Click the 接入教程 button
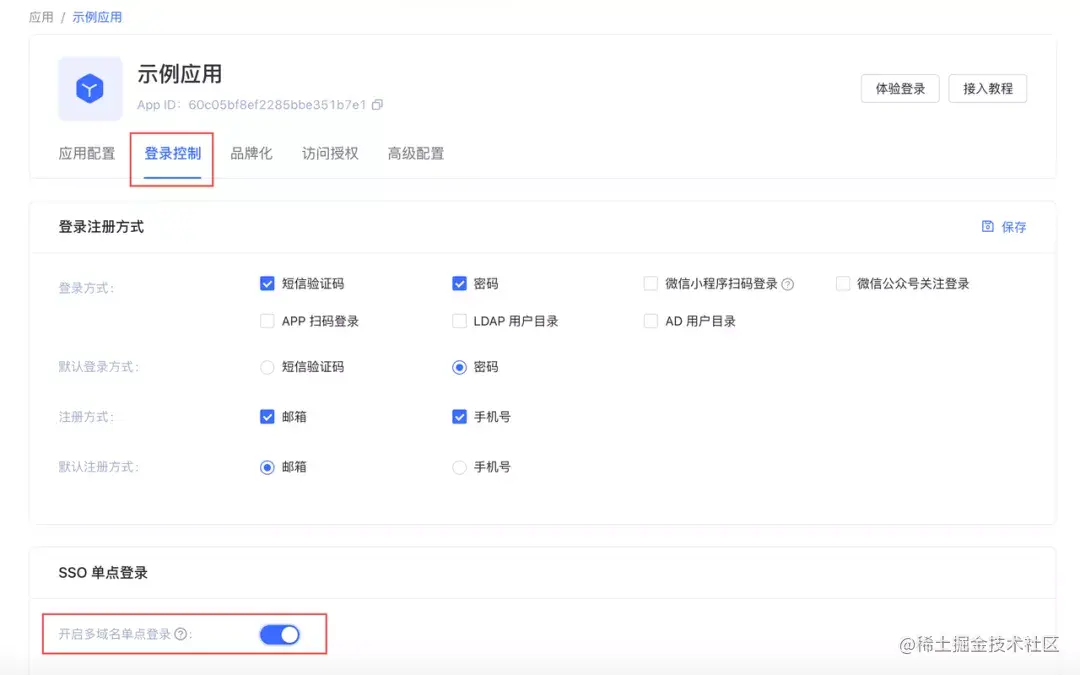The image size is (1080, 675). coord(988,89)
